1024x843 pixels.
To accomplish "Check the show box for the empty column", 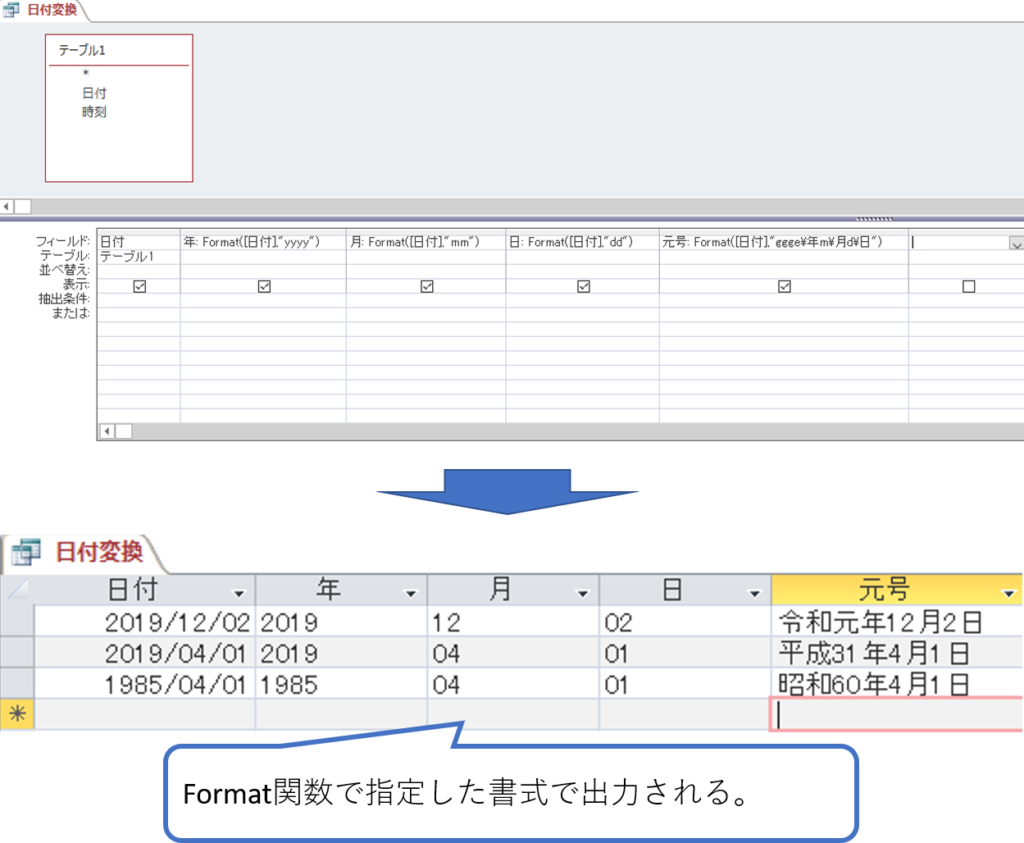I will (x=968, y=287).
